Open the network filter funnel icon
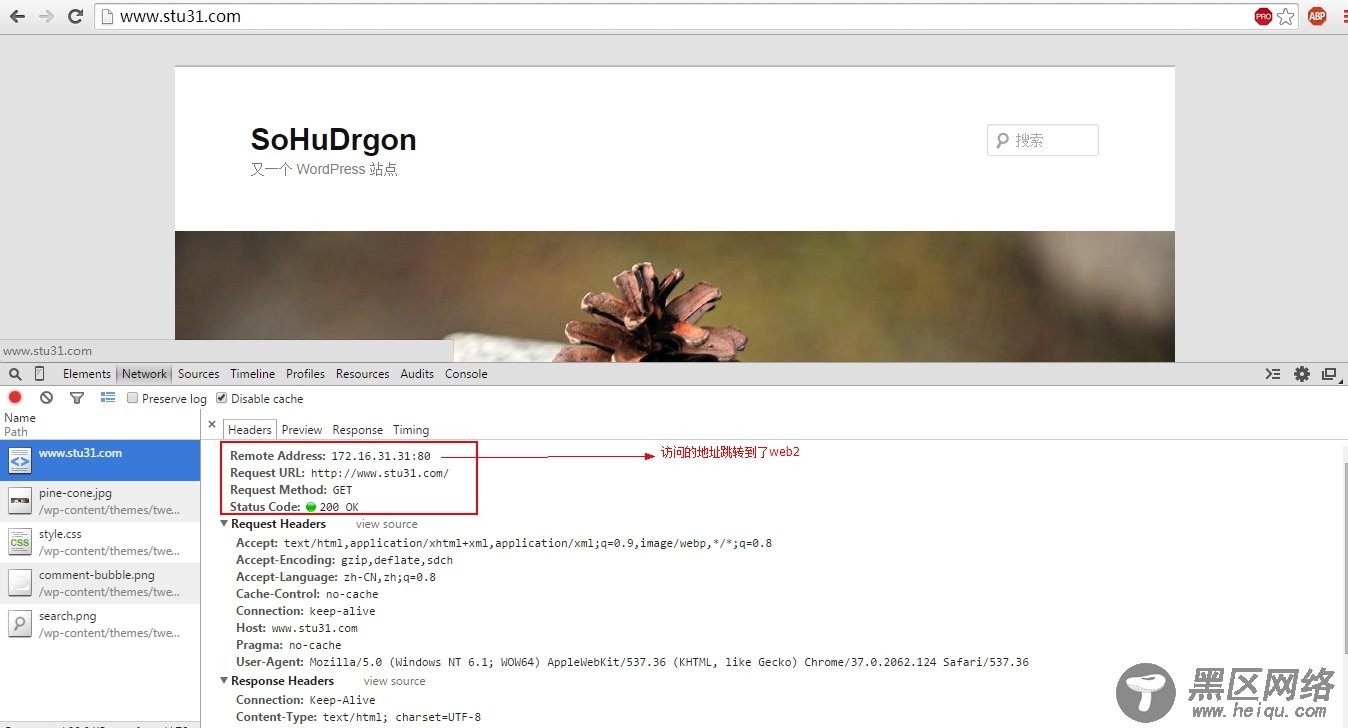This screenshot has width=1348, height=728. [x=77, y=398]
